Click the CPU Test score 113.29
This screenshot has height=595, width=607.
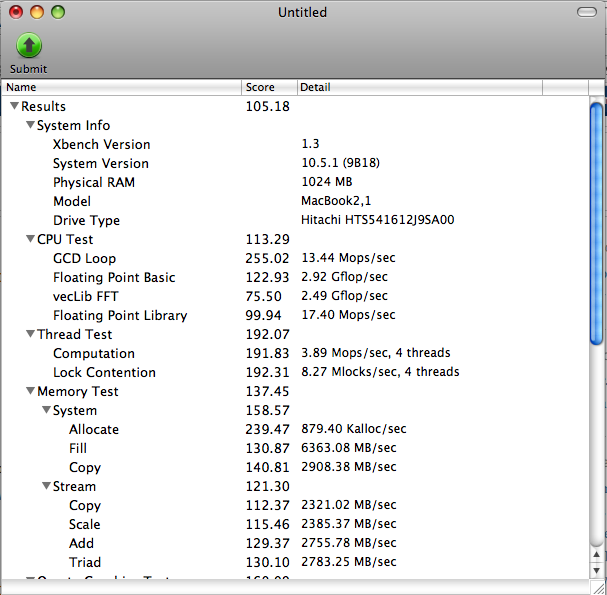tap(267, 239)
